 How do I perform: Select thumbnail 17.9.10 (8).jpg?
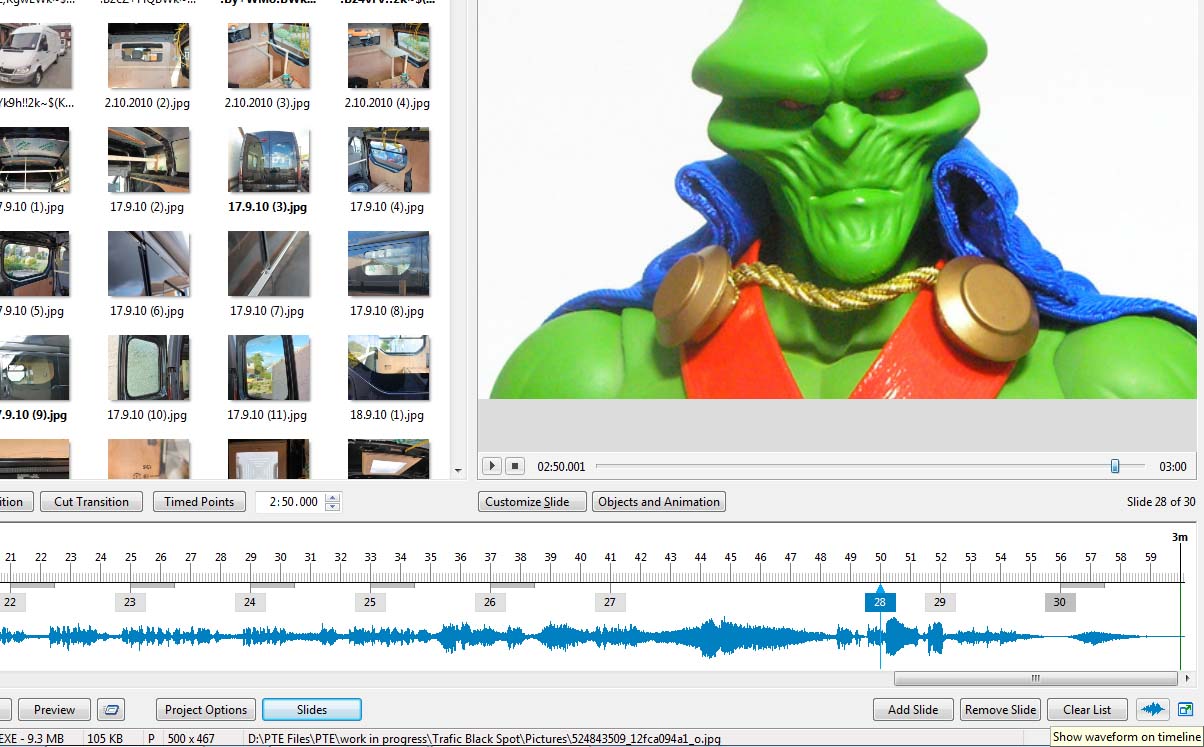click(388, 264)
